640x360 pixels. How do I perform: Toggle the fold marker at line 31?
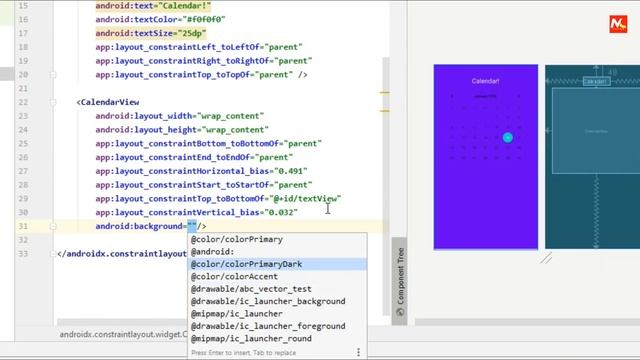(53, 226)
